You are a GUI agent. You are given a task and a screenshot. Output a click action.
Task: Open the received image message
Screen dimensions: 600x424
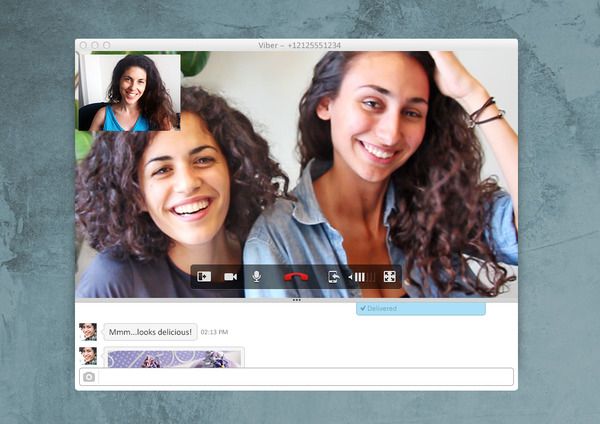174,357
